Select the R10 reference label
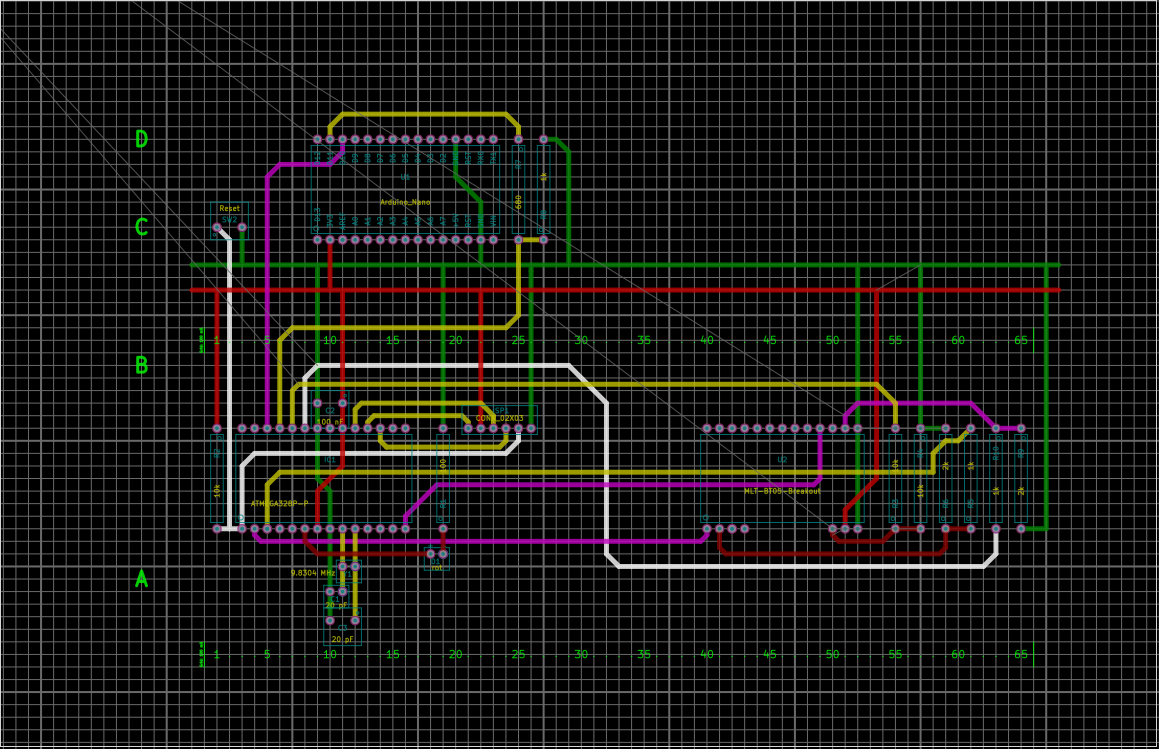Image resolution: width=1159 pixels, height=749 pixels. tap(996, 453)
